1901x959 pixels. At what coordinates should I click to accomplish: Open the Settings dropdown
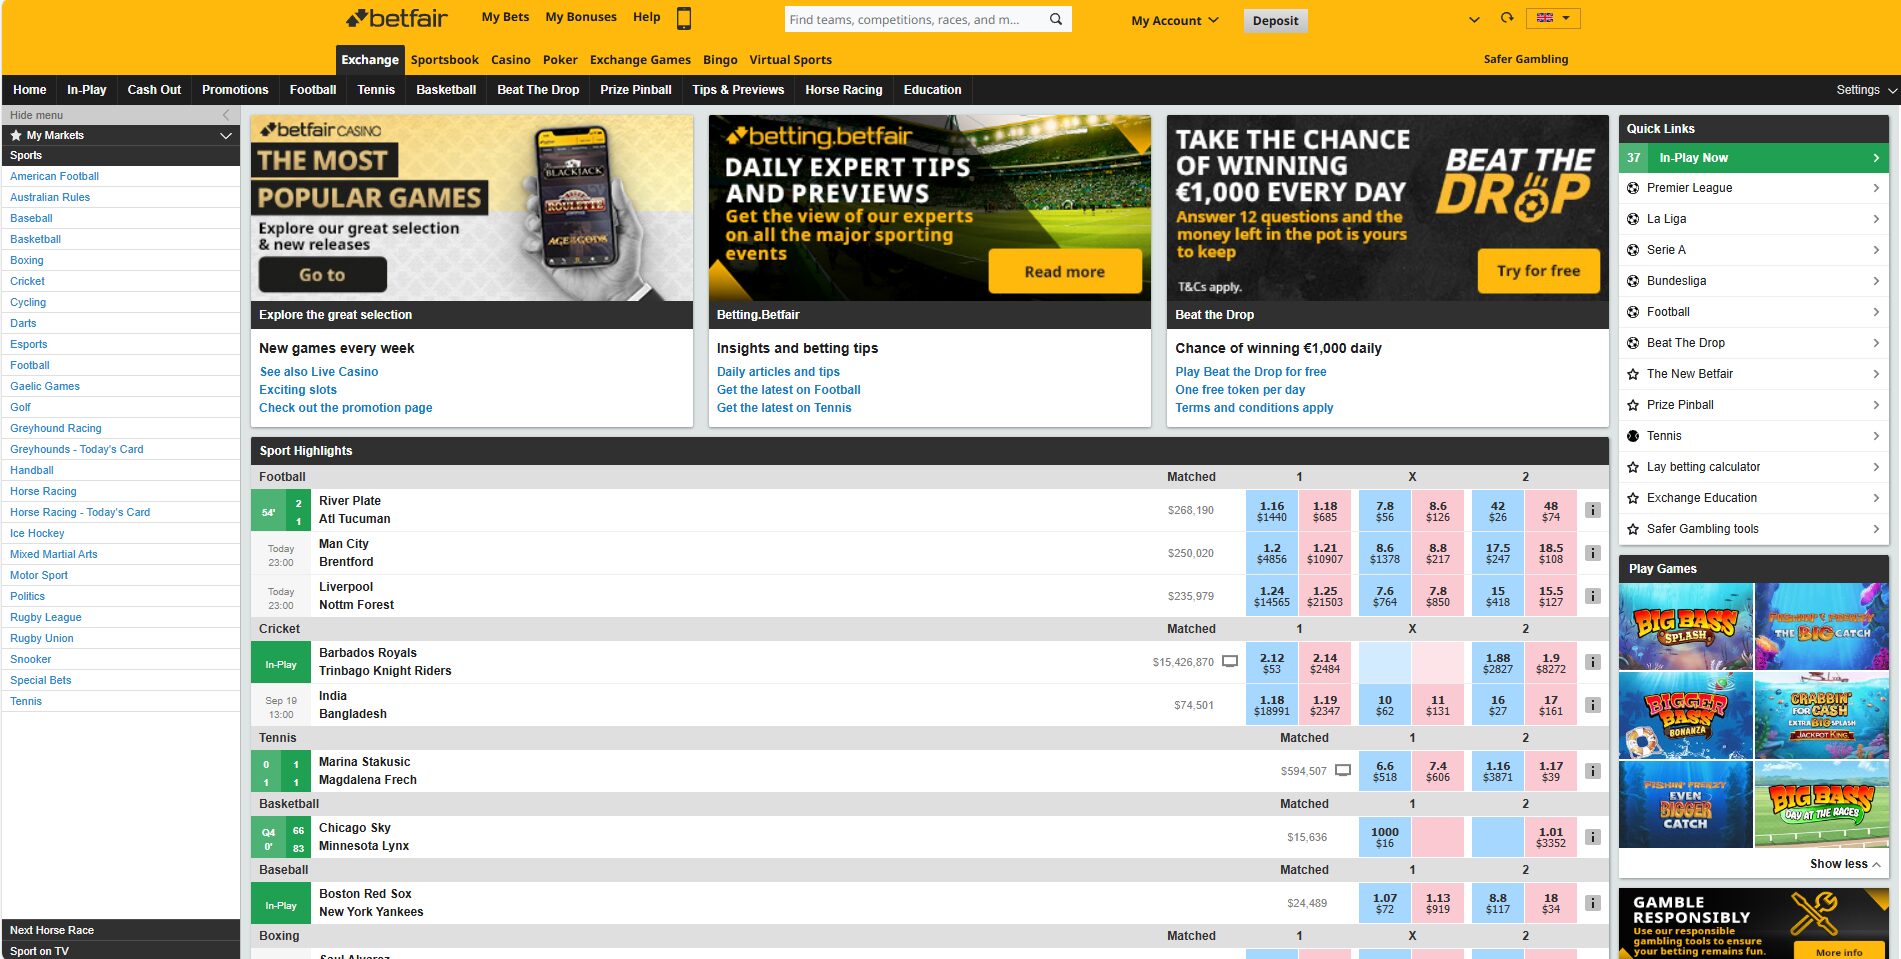(x=1866, y=90)
